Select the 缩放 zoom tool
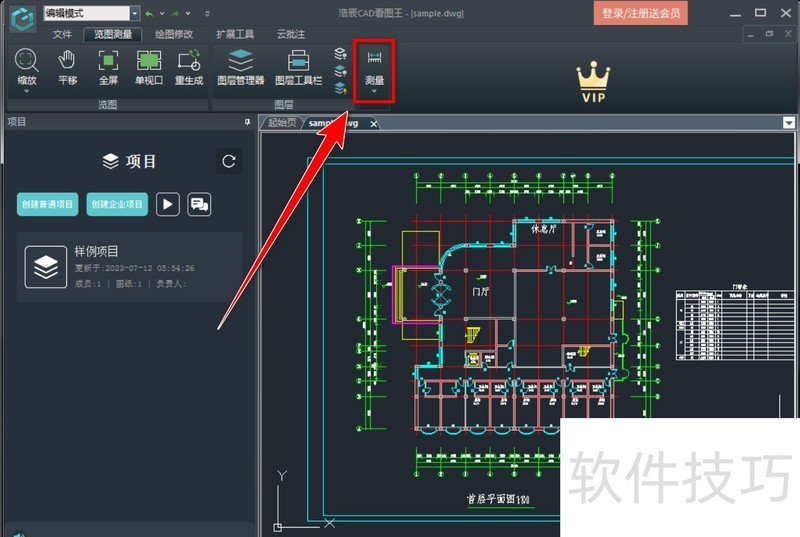This screenshot has width=800, height=537. point(27,66)
